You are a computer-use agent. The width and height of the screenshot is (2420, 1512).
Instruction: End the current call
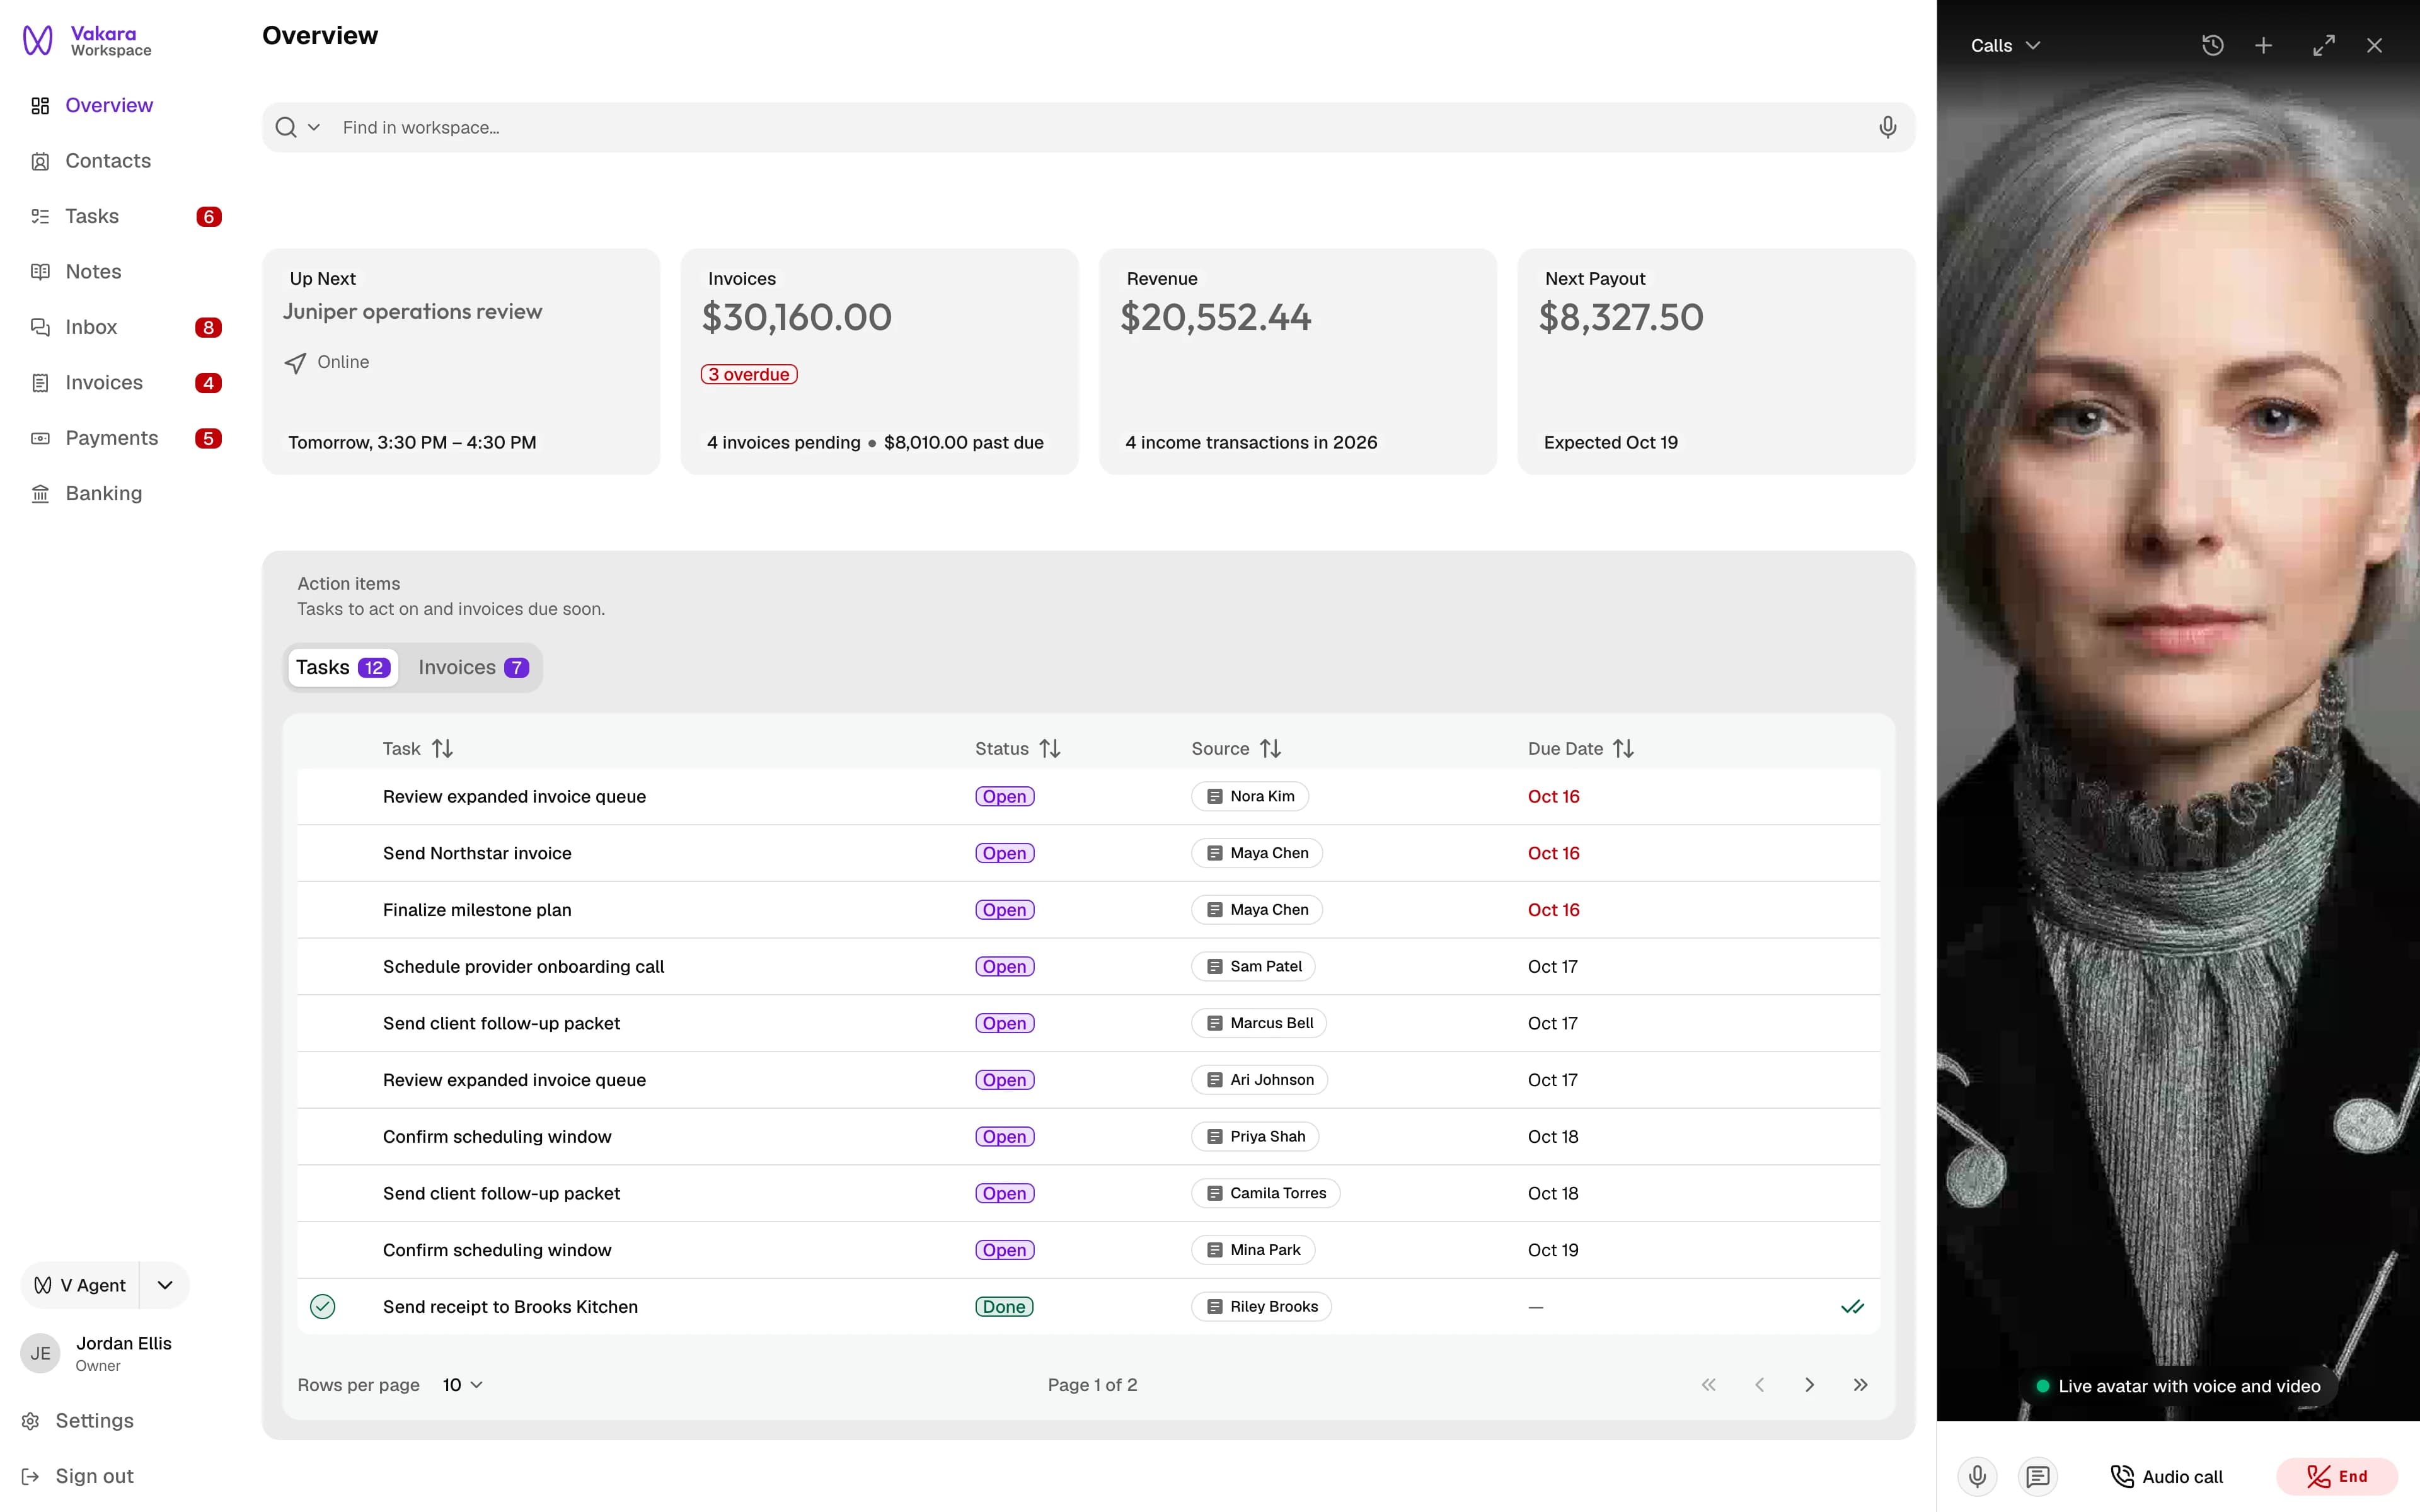pyautogui.click(x=2336, y=1476)
